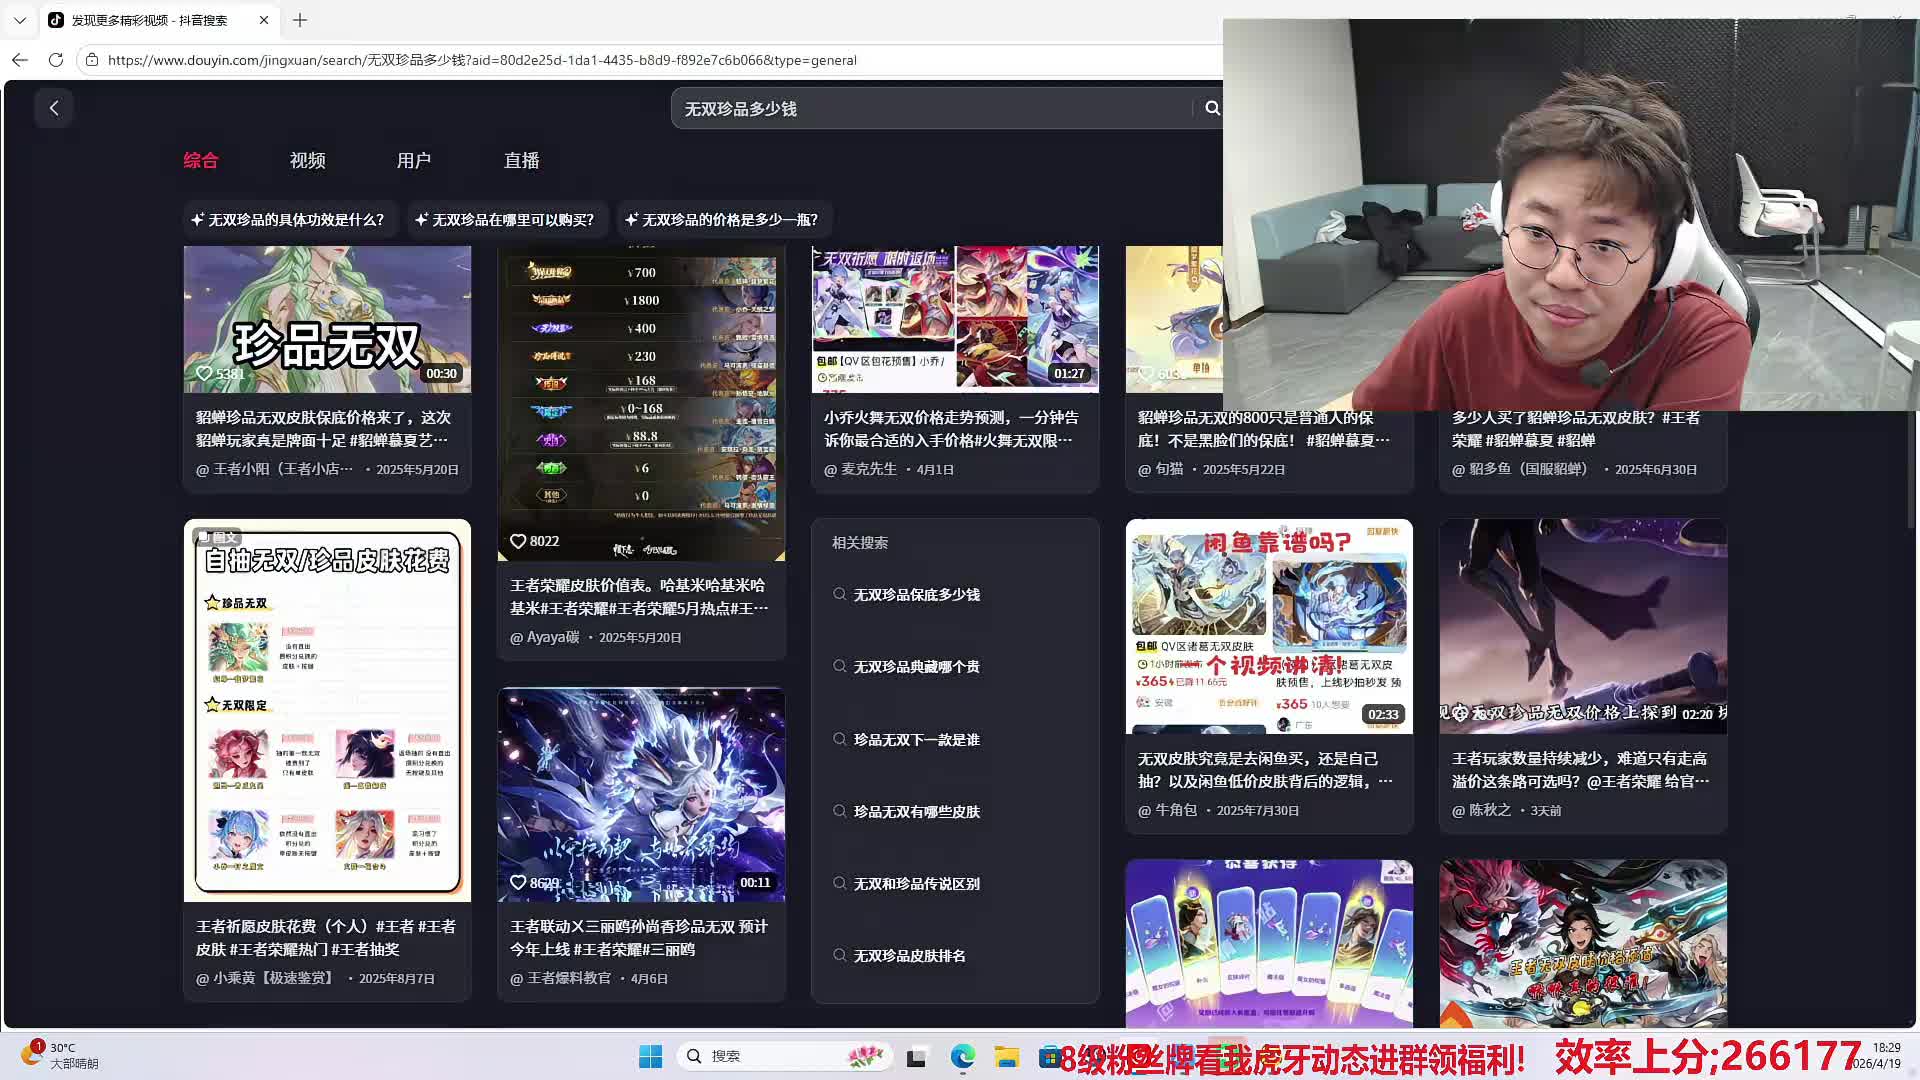
Task: Click the back arrow button on Douyin page
Action: pyautogui.click(x=54, y=108)
